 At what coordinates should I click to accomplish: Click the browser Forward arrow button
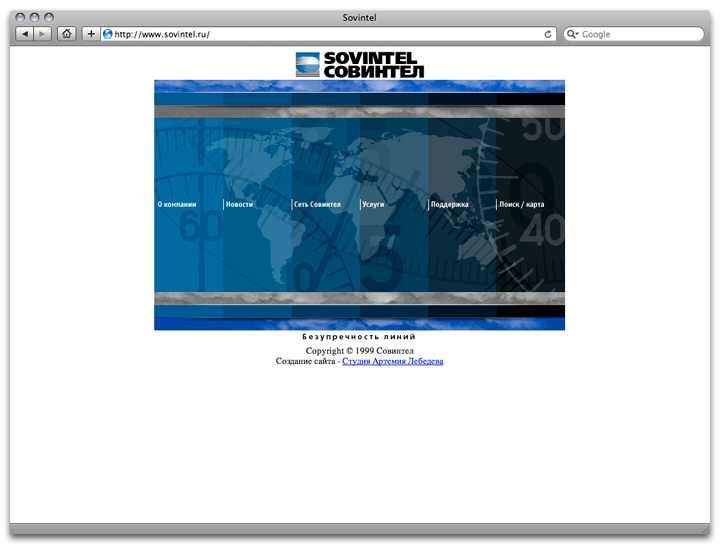(43, 34)
